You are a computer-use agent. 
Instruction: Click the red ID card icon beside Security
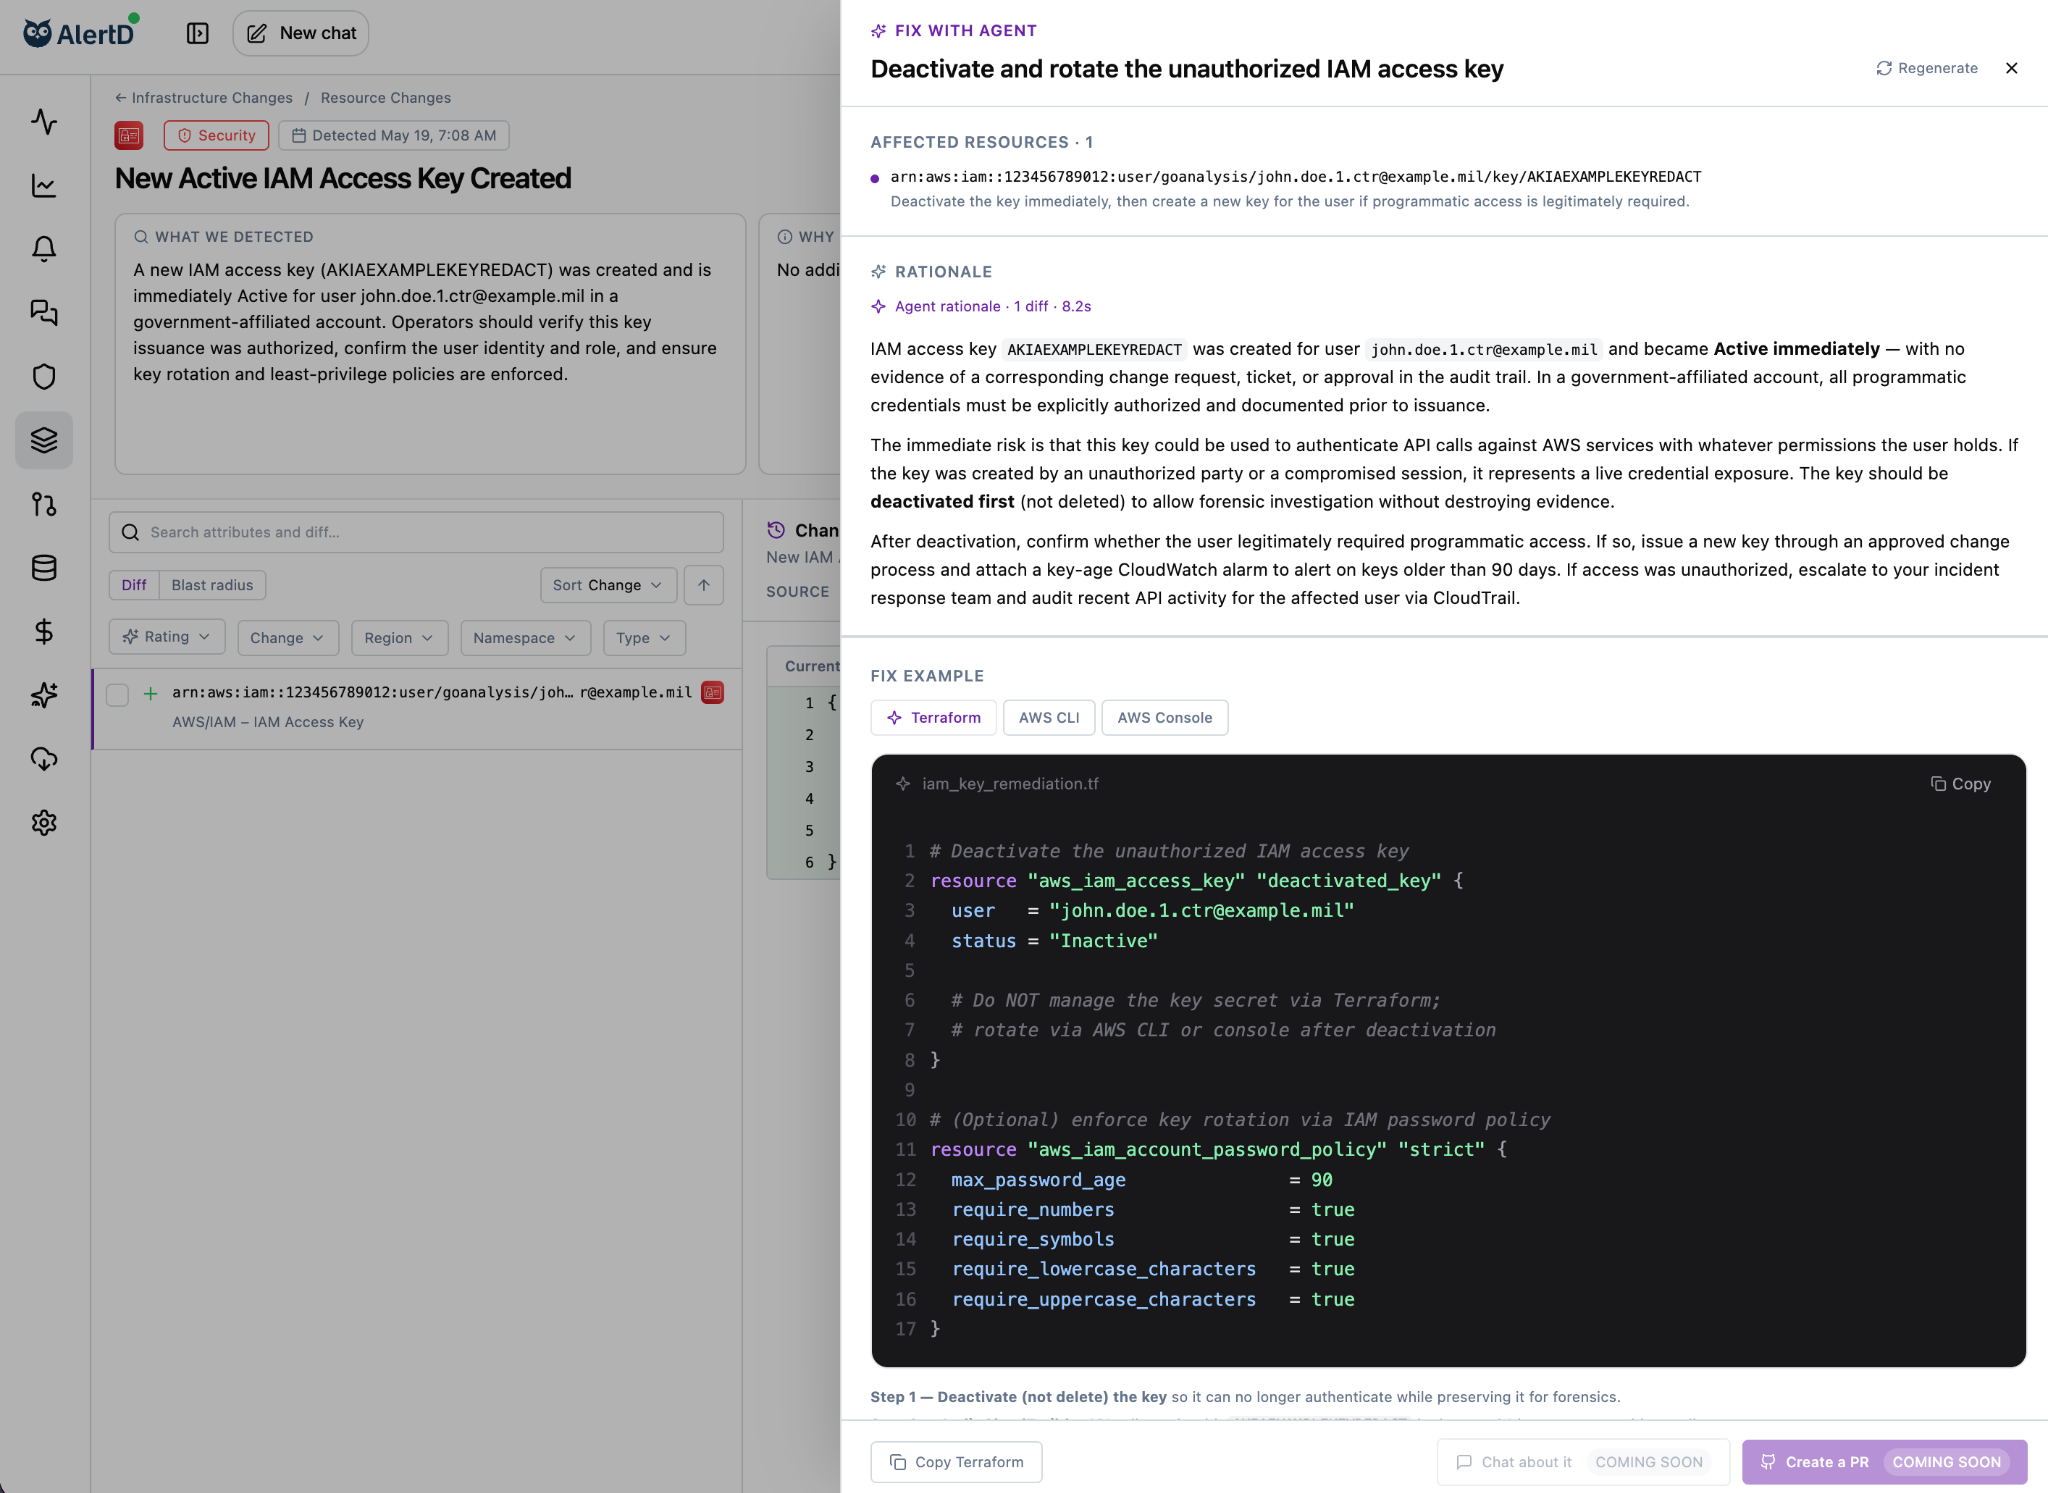(x=129, y=135)
